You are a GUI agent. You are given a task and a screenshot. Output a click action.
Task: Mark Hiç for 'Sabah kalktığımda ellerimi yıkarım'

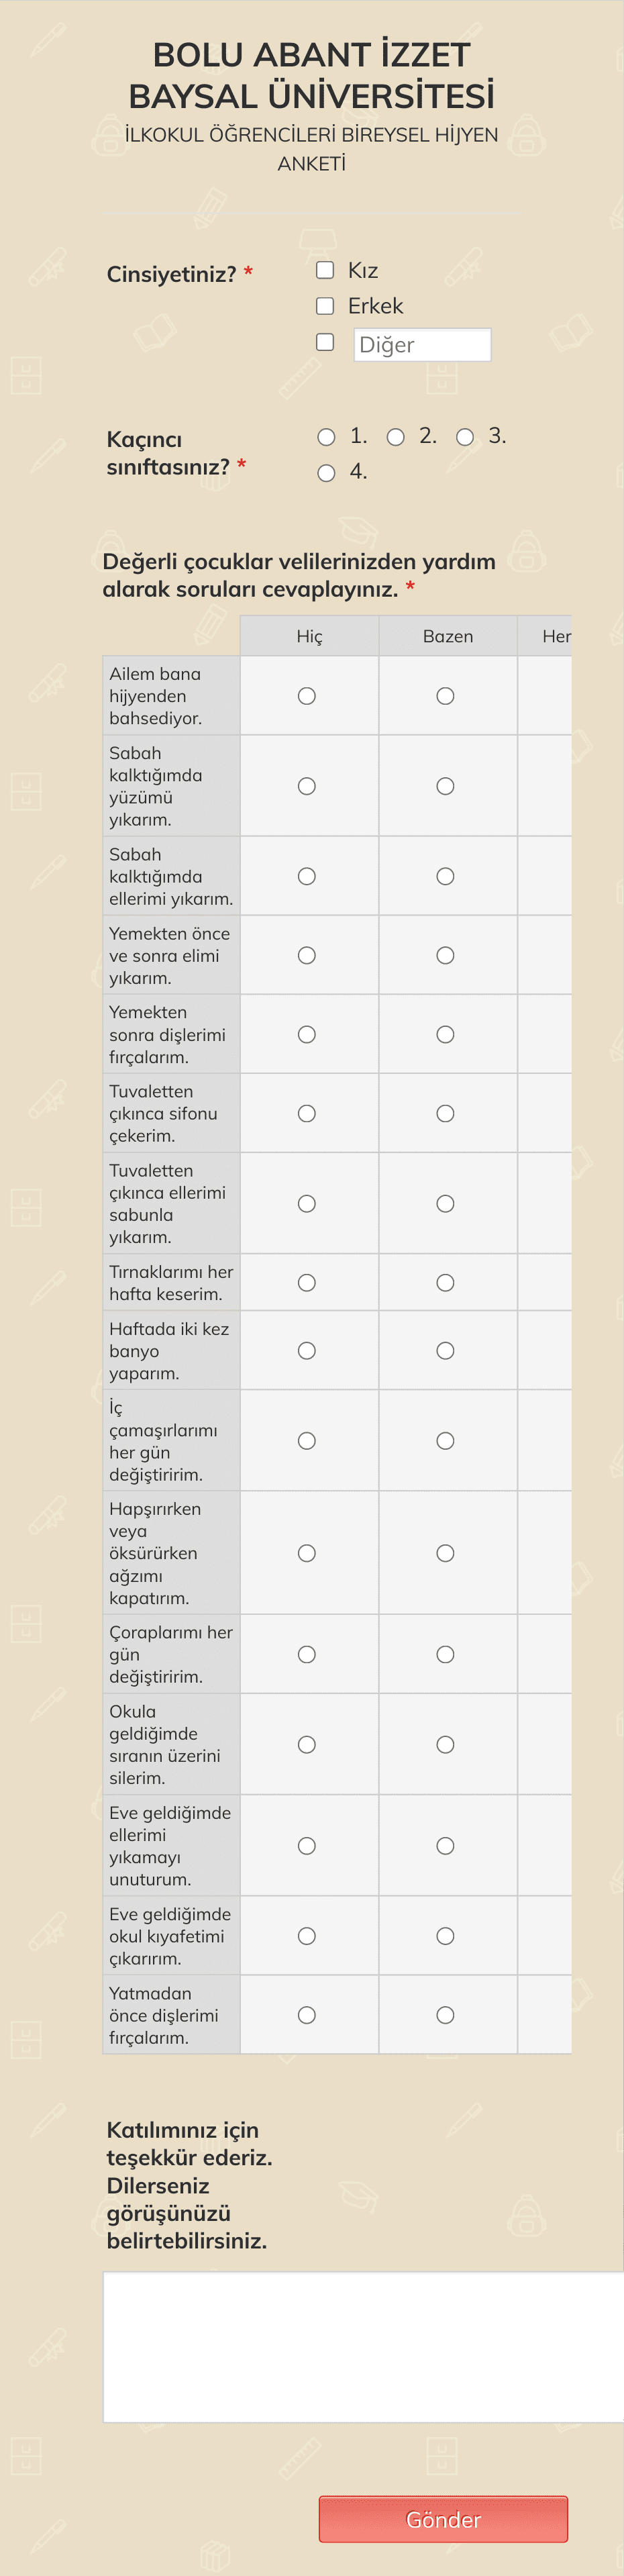[x=307, y=876]
